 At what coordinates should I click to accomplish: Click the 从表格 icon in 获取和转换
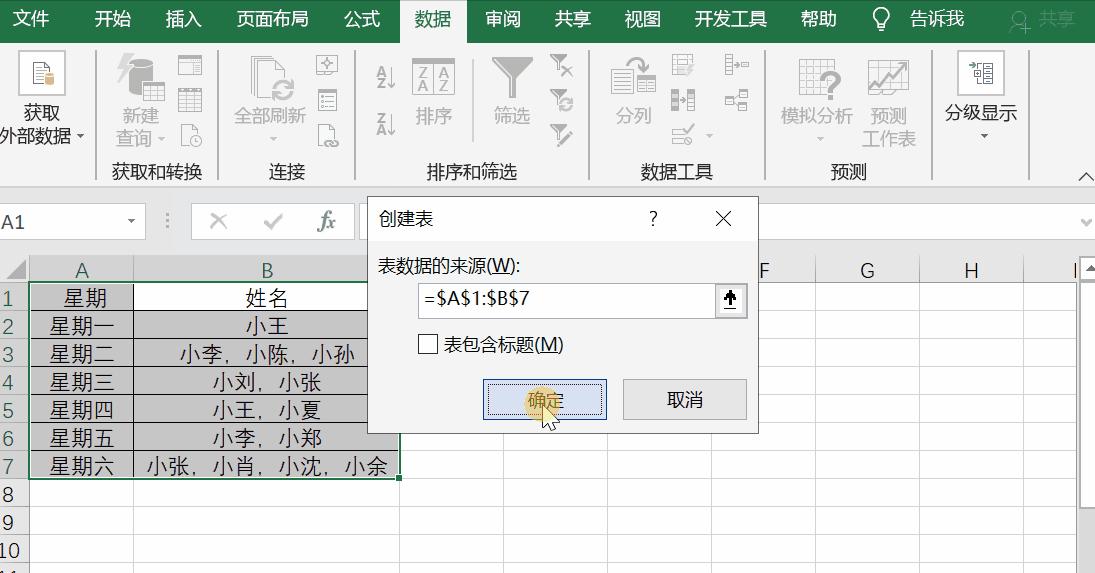tap(190, 100)
